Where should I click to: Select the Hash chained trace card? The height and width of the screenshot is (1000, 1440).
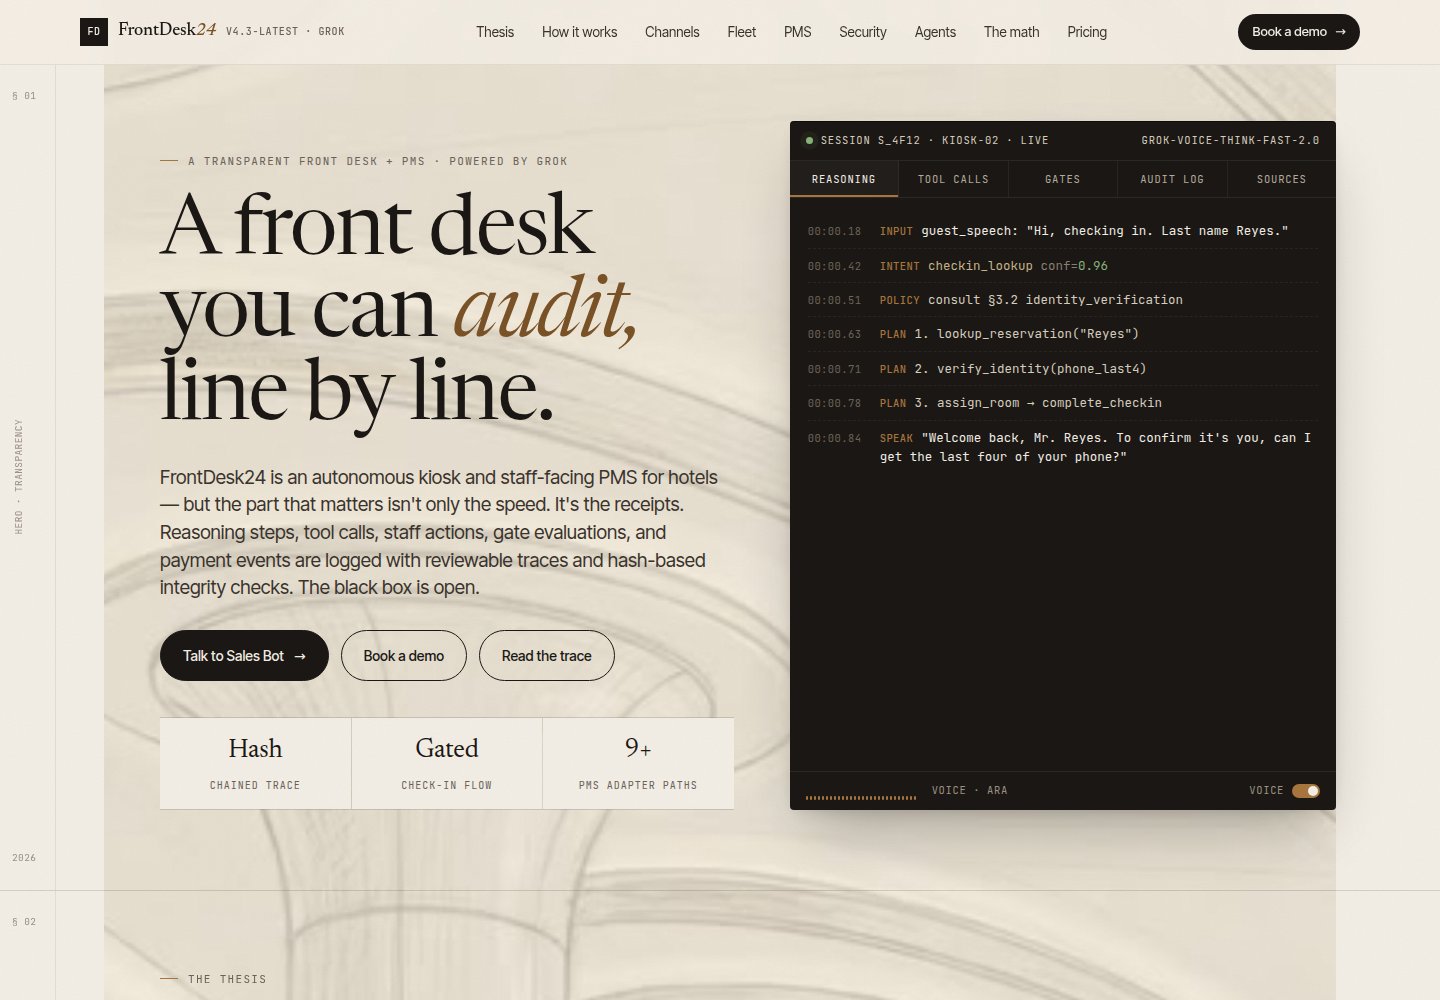click(255, 763)
